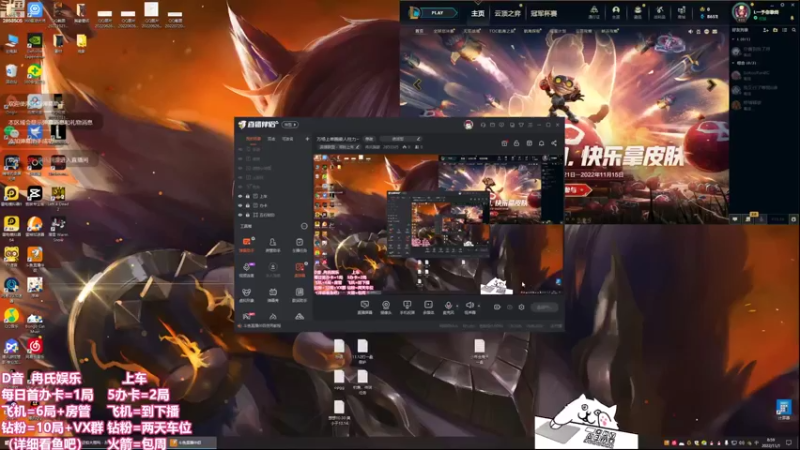This screenshot has width=800, height=450.
Task: Open the screen capture source in streaming app
Action: coord(364,307)
